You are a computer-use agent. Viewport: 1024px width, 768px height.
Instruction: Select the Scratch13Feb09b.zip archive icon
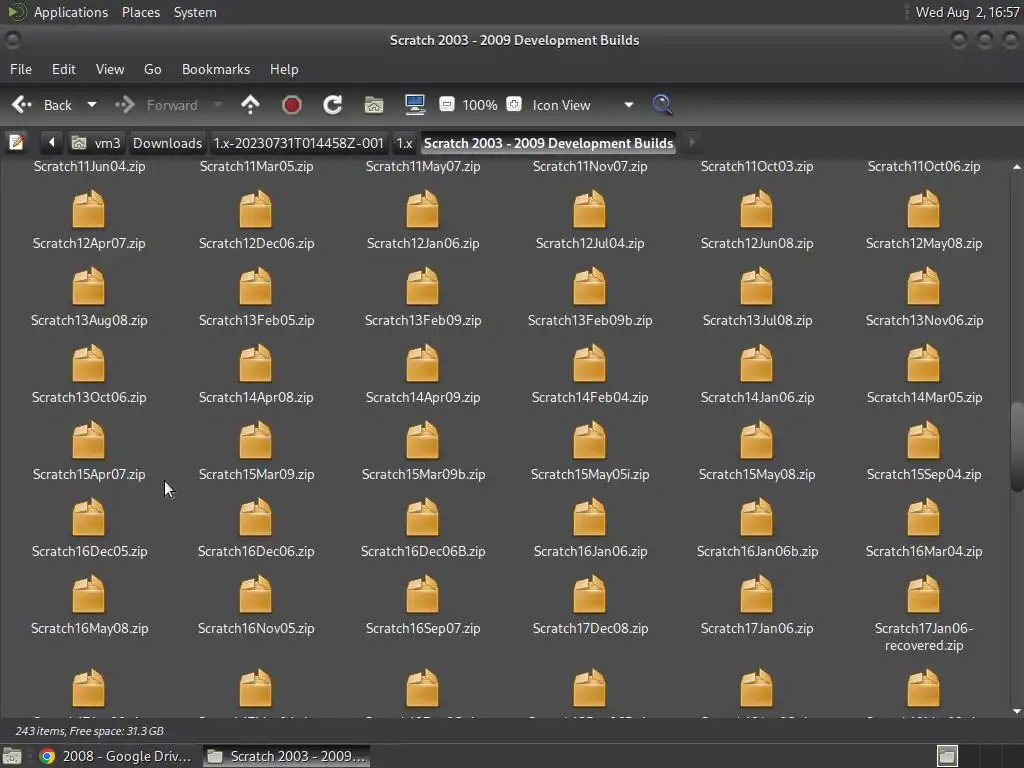pos(590,286)
